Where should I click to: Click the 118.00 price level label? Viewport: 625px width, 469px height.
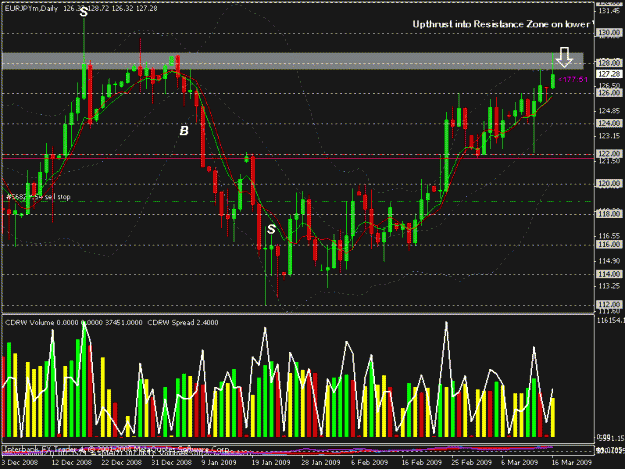(609, 214)
